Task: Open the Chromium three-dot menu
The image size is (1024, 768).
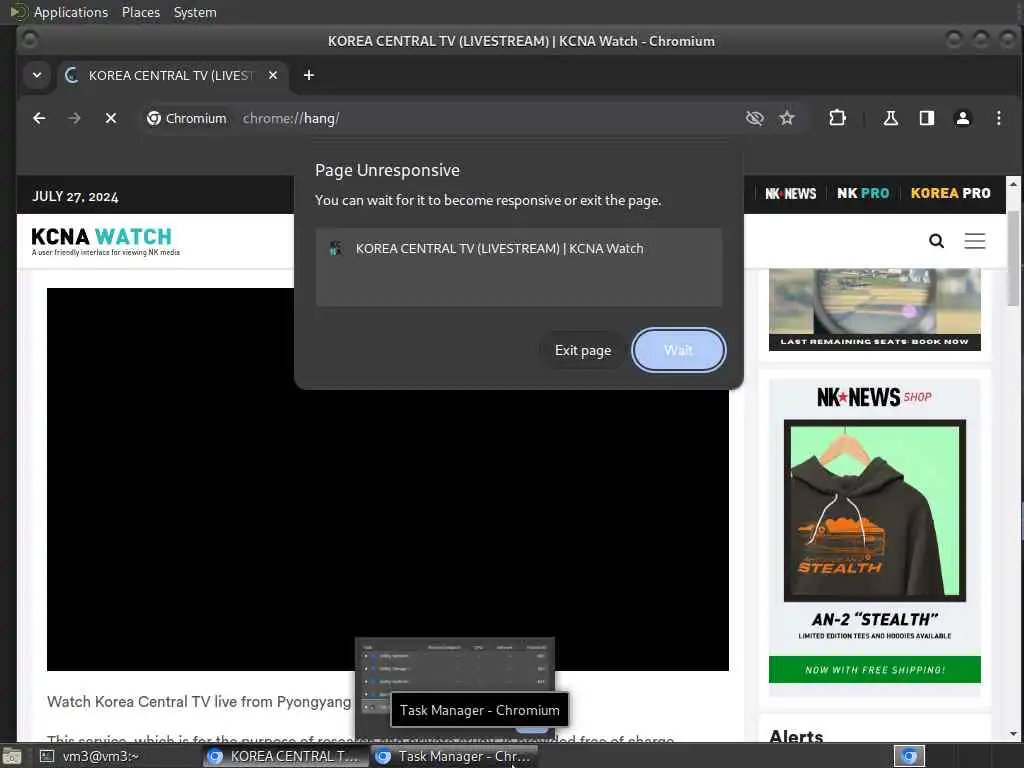Action: [999, 118]
